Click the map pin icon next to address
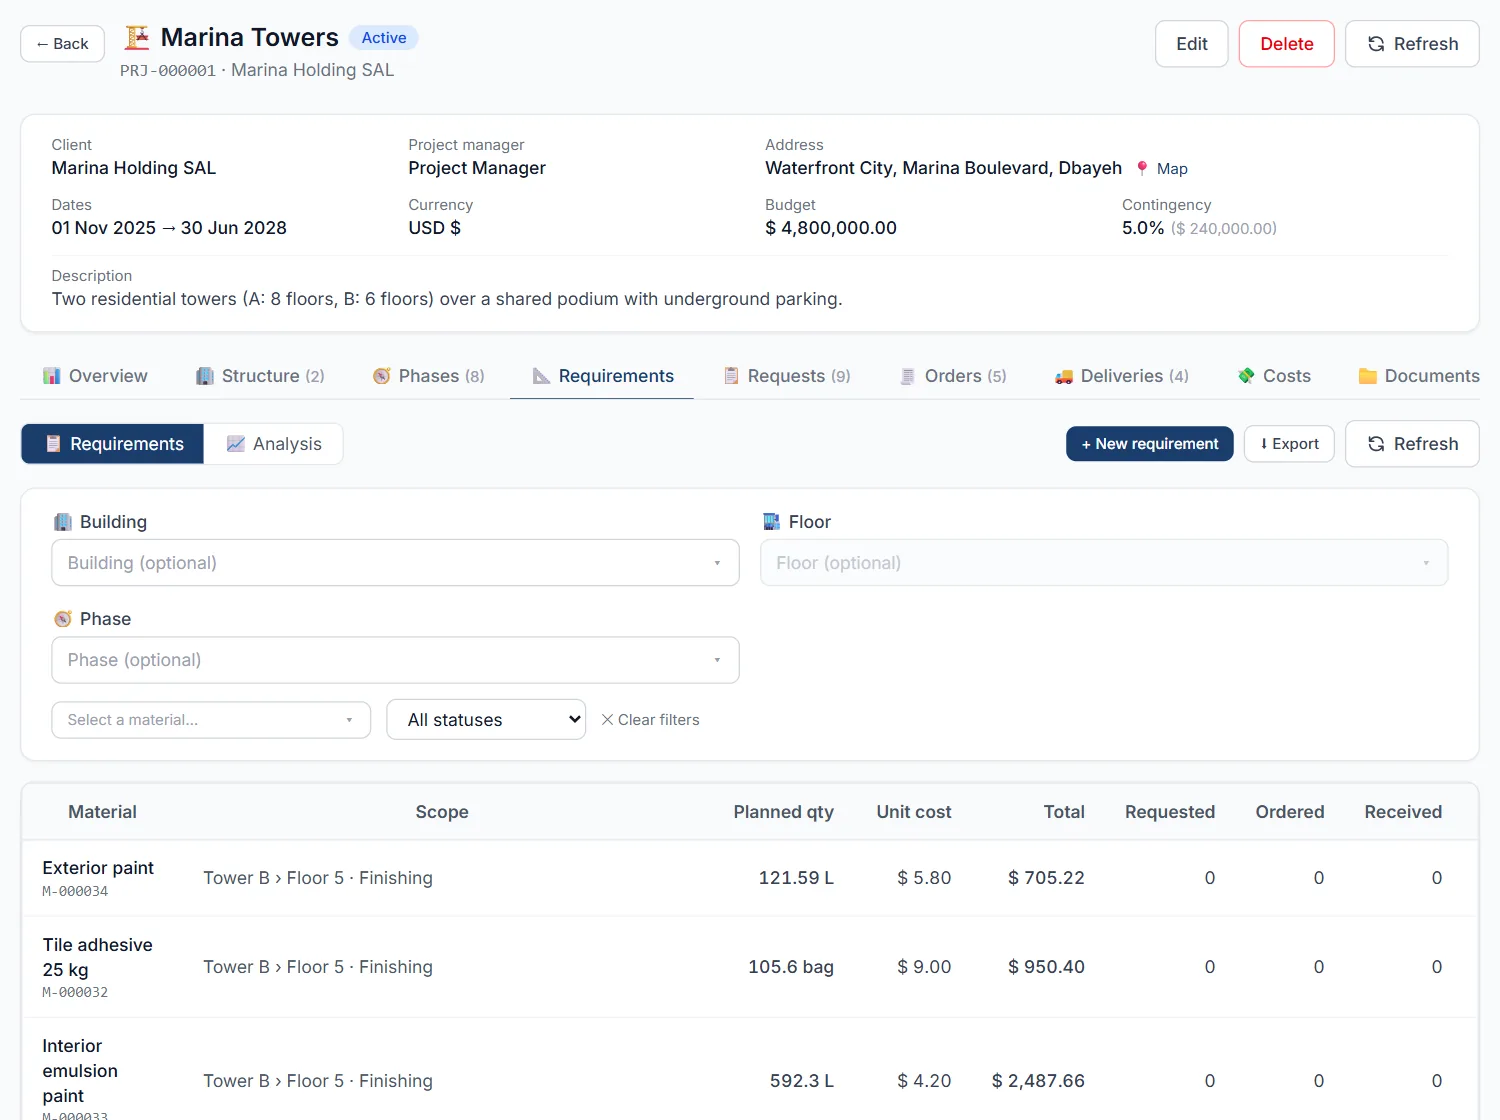The width and height of the screenshot is (1500, 1120). [x=1142, y=168]
